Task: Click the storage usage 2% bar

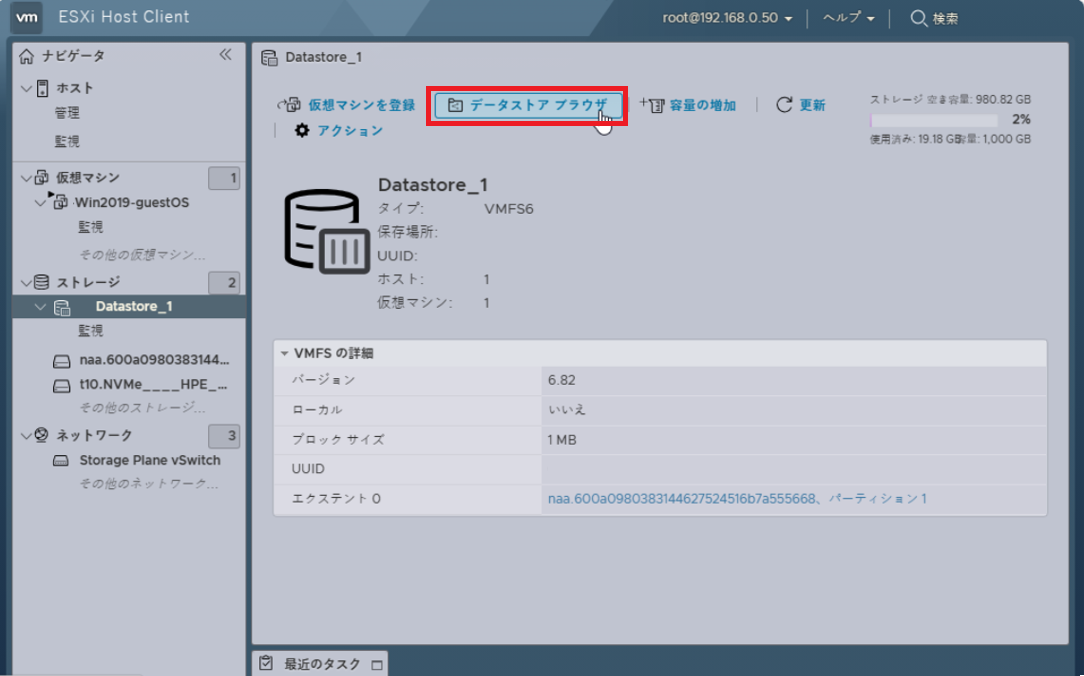Action: coord(950,120)
